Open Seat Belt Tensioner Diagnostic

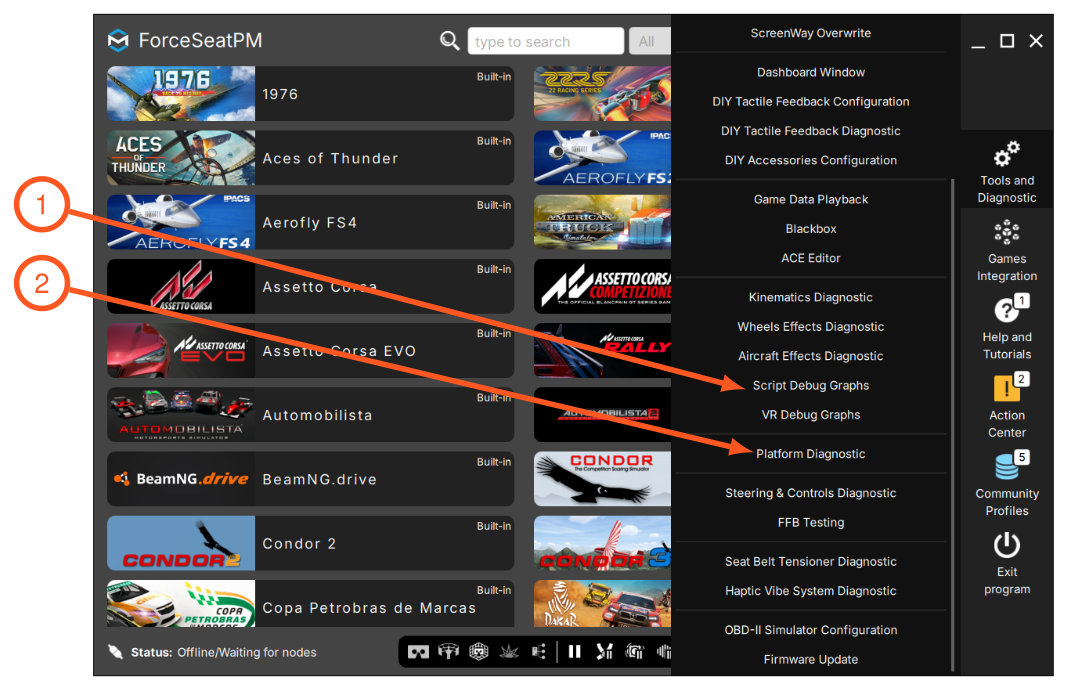click(x=811, y=562)
